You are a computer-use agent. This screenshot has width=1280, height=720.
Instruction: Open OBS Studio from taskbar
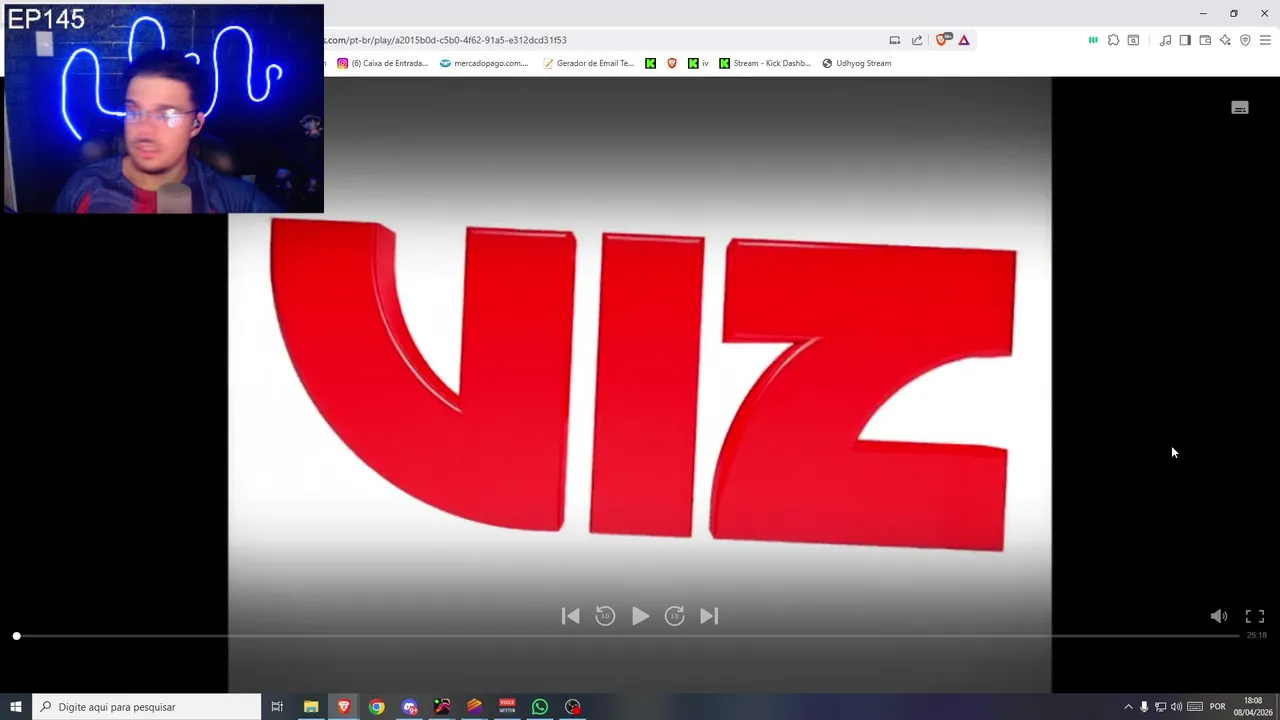pos(573,707)
